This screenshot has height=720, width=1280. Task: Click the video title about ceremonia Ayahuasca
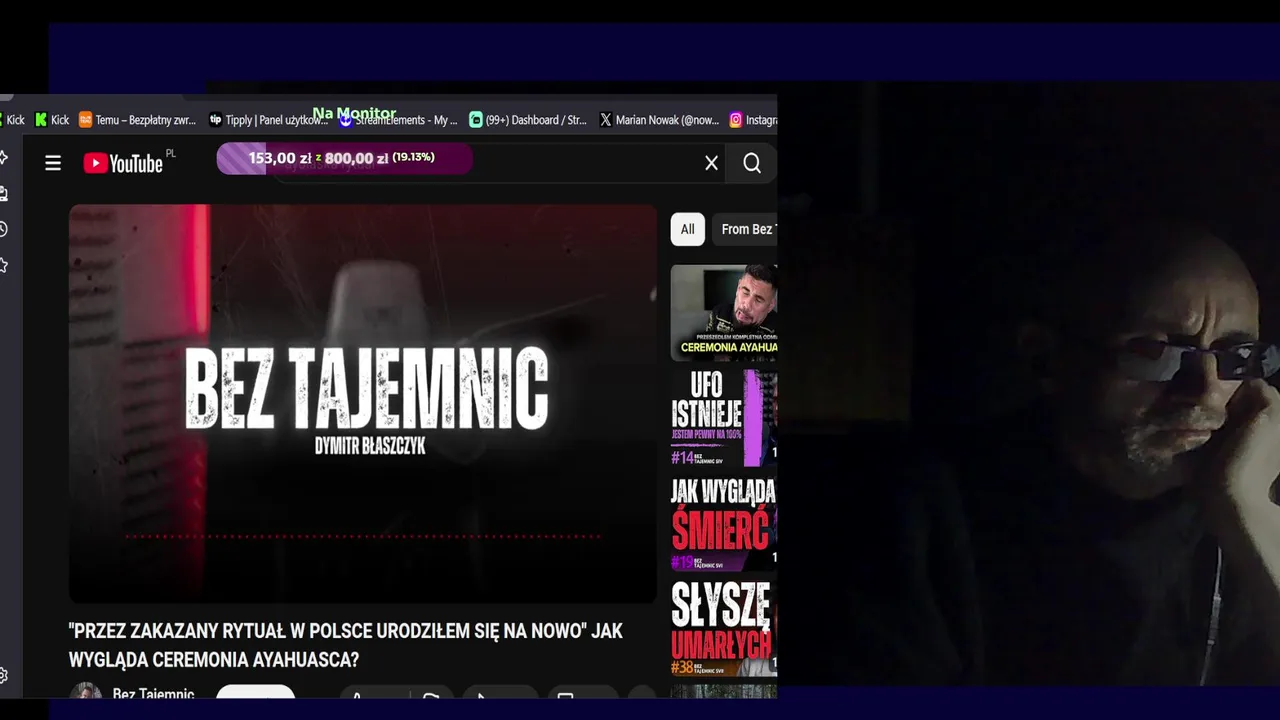[346, 645]
